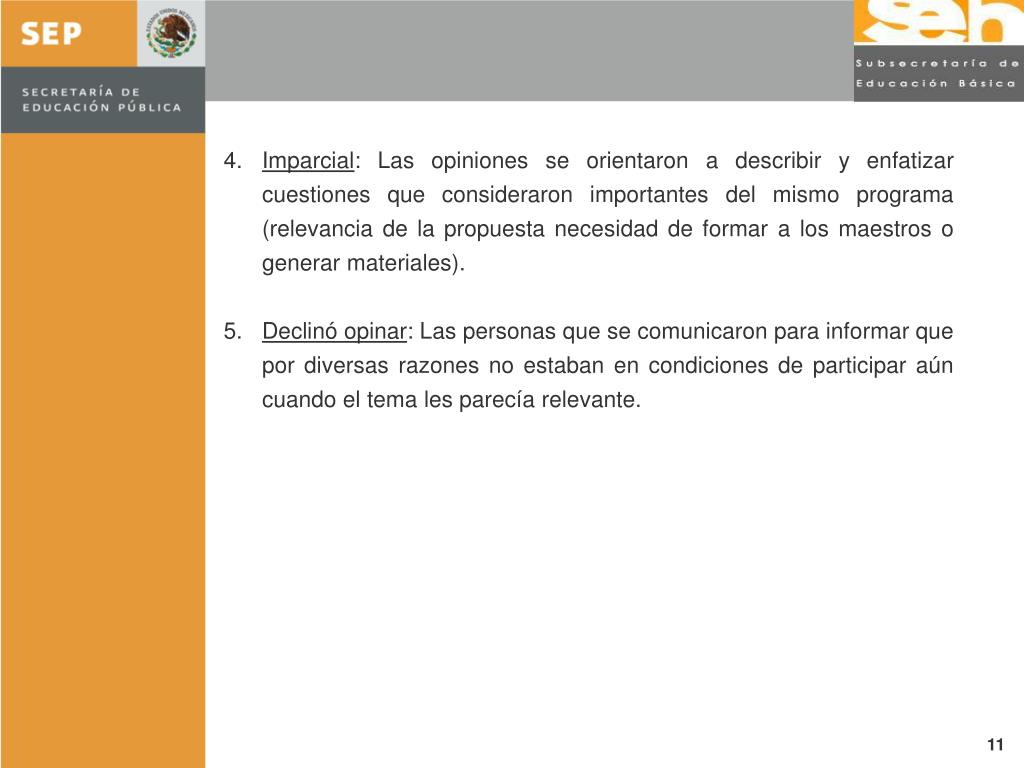The width and height of the screenshot is (1024, 768).
Task: Click list number 5.
Action: tap(232, 331)
